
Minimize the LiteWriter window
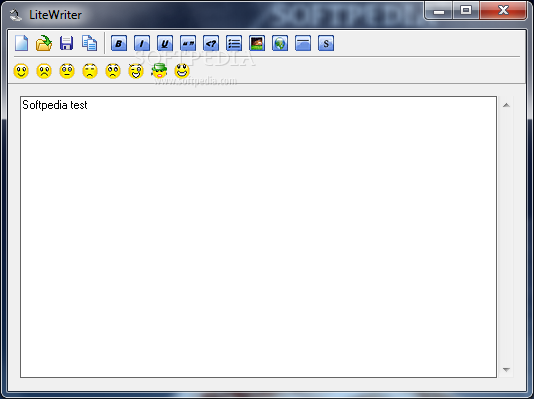pos(439,11)
